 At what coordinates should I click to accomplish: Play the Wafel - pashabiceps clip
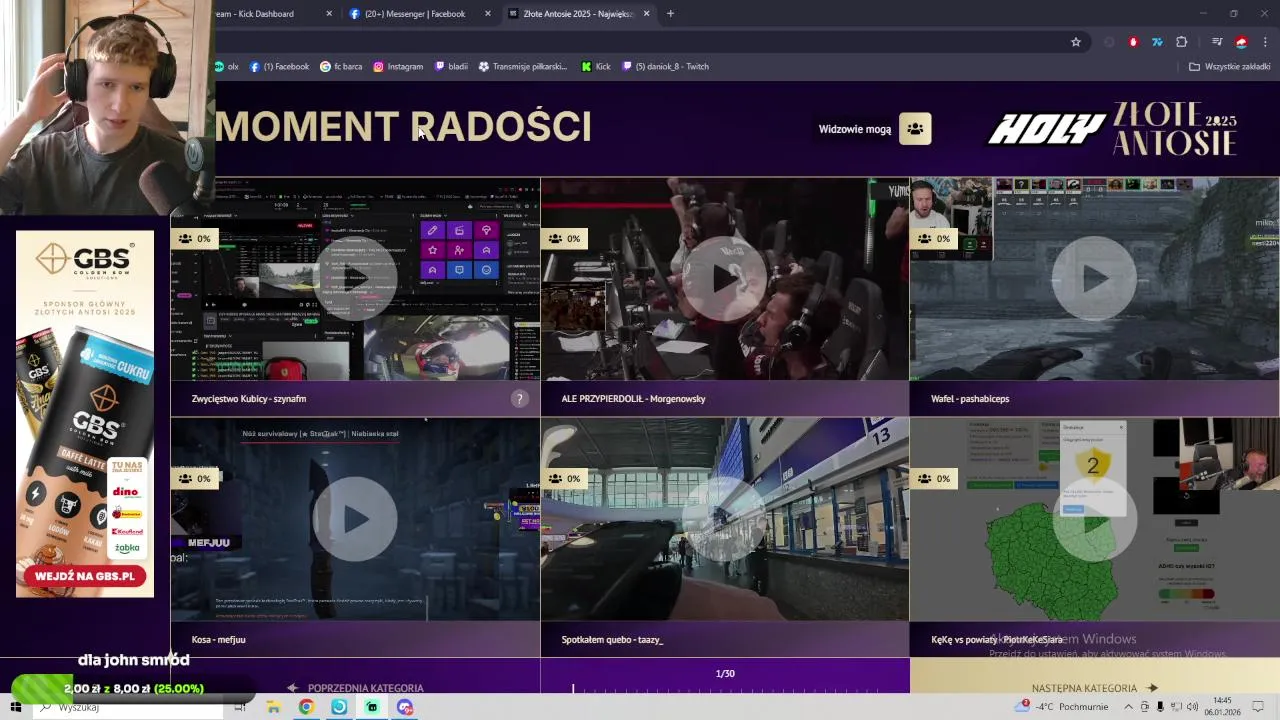coord(1094,279)
